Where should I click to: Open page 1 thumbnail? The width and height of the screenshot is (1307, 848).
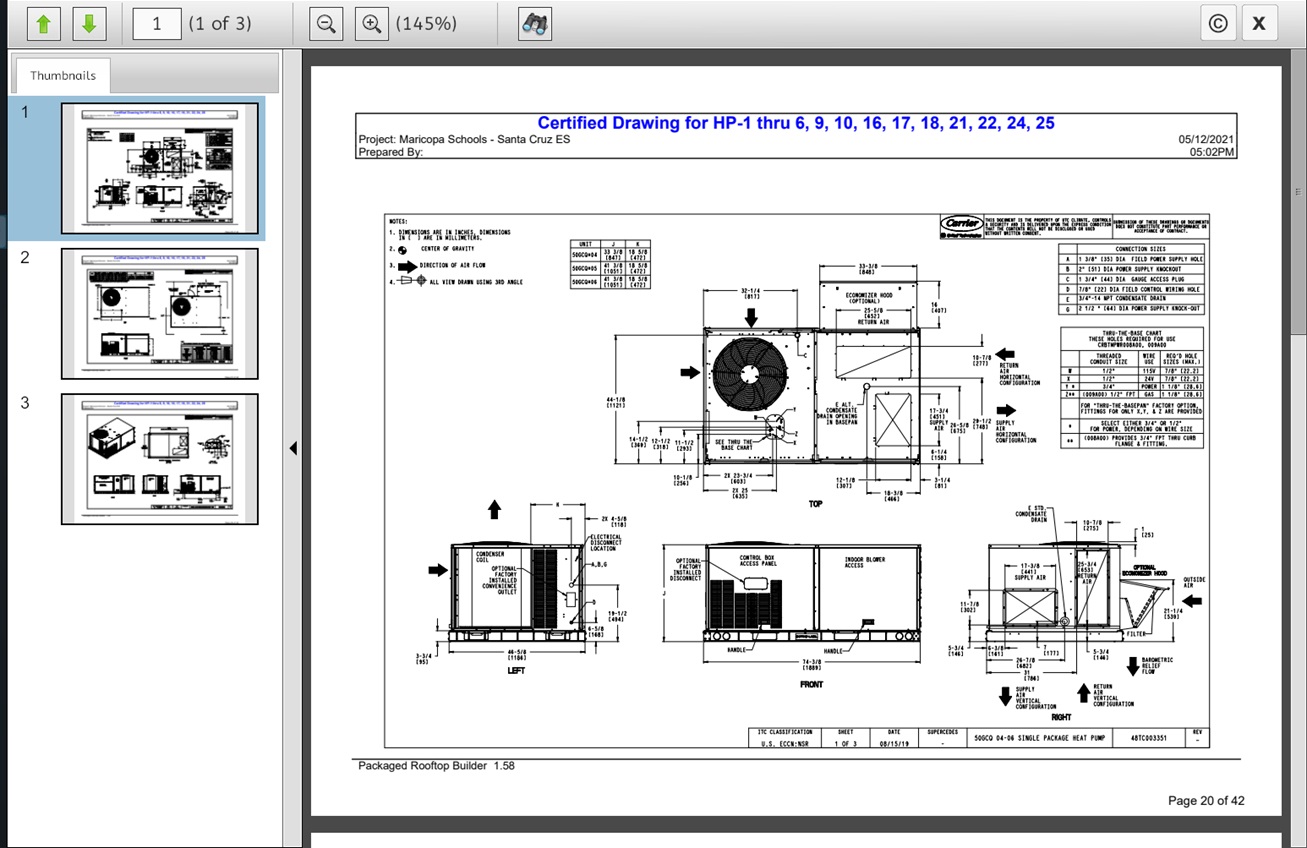pyautogui.click(x=159, y=168)
